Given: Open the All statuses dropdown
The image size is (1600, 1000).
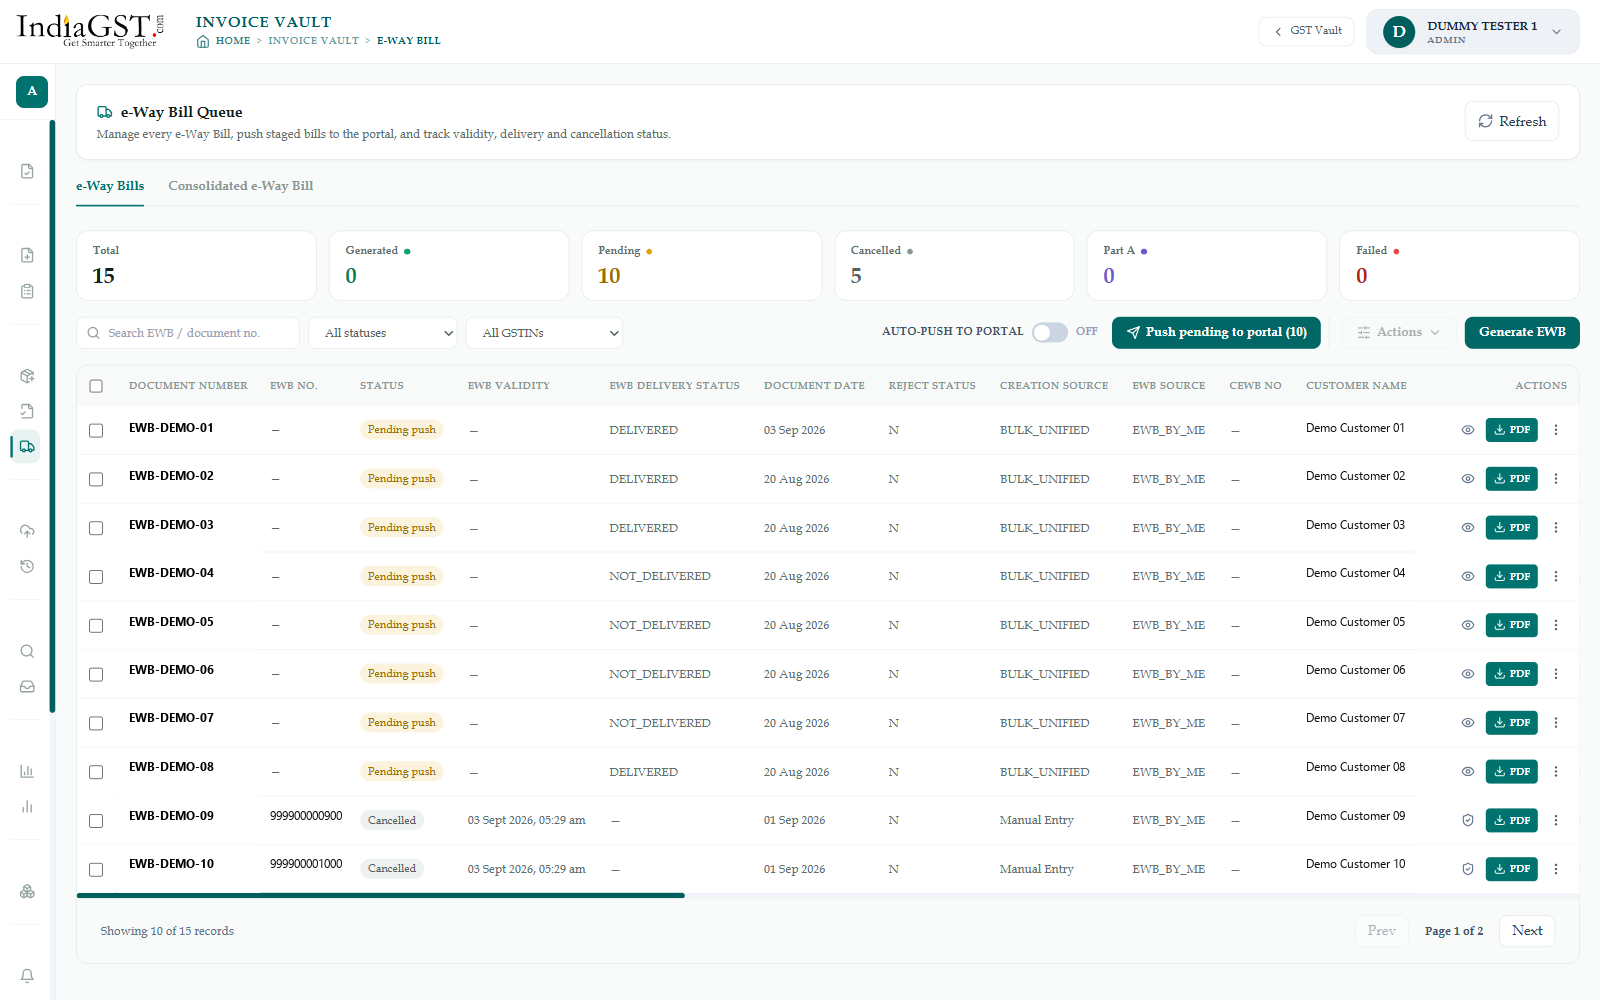Looking at the screenshot, I should 383,333.
